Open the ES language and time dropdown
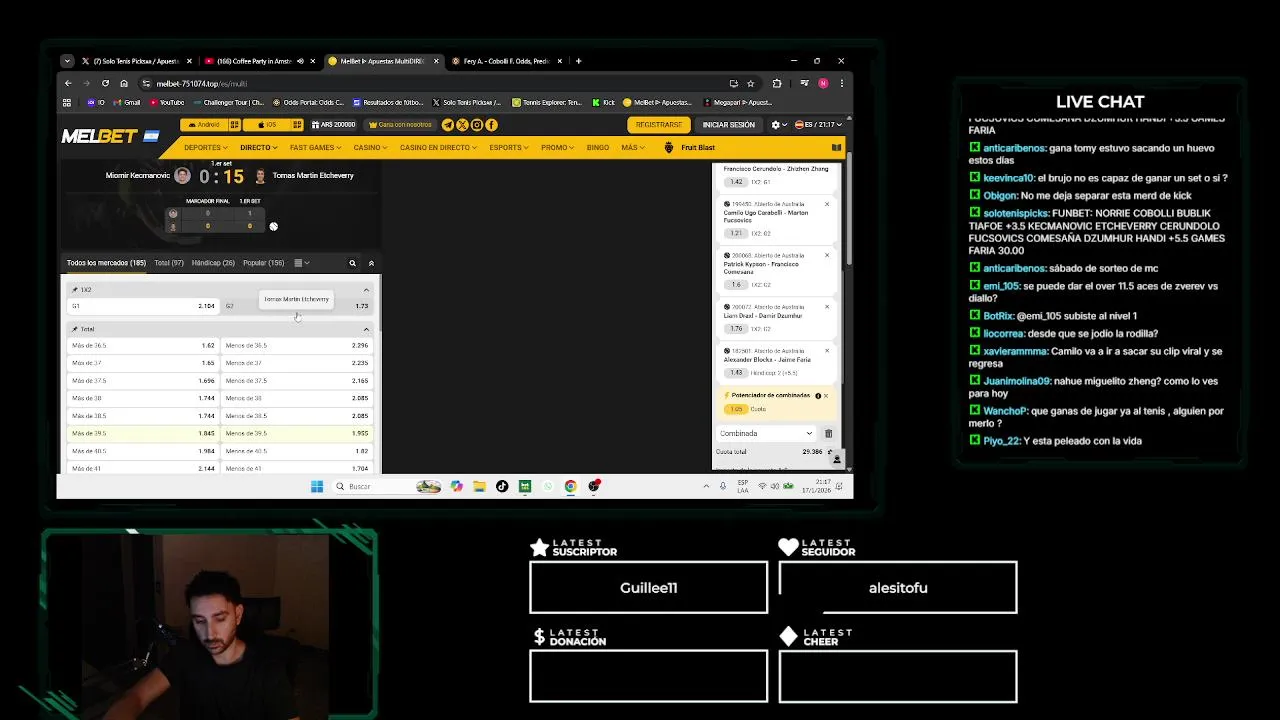Viewport: 1280px width, 720px height. pyautogui.click(x=819, y=125)
